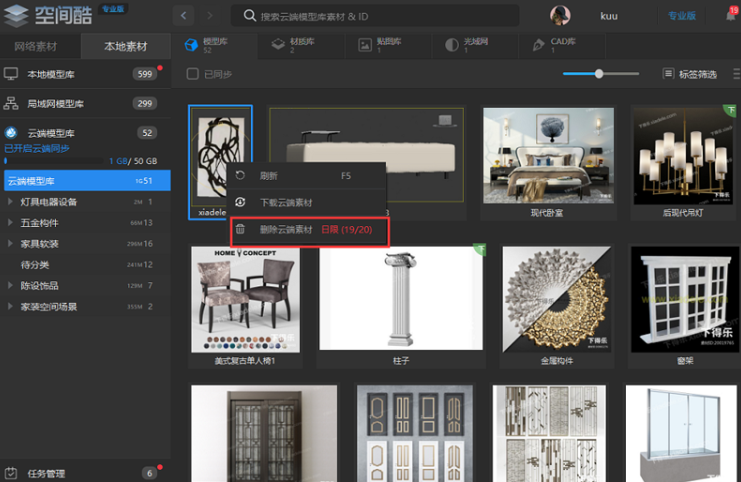Expand the 陈设饰品 category arrow
The height and width of the screenshot is (482, 741).
coord(11,286)
